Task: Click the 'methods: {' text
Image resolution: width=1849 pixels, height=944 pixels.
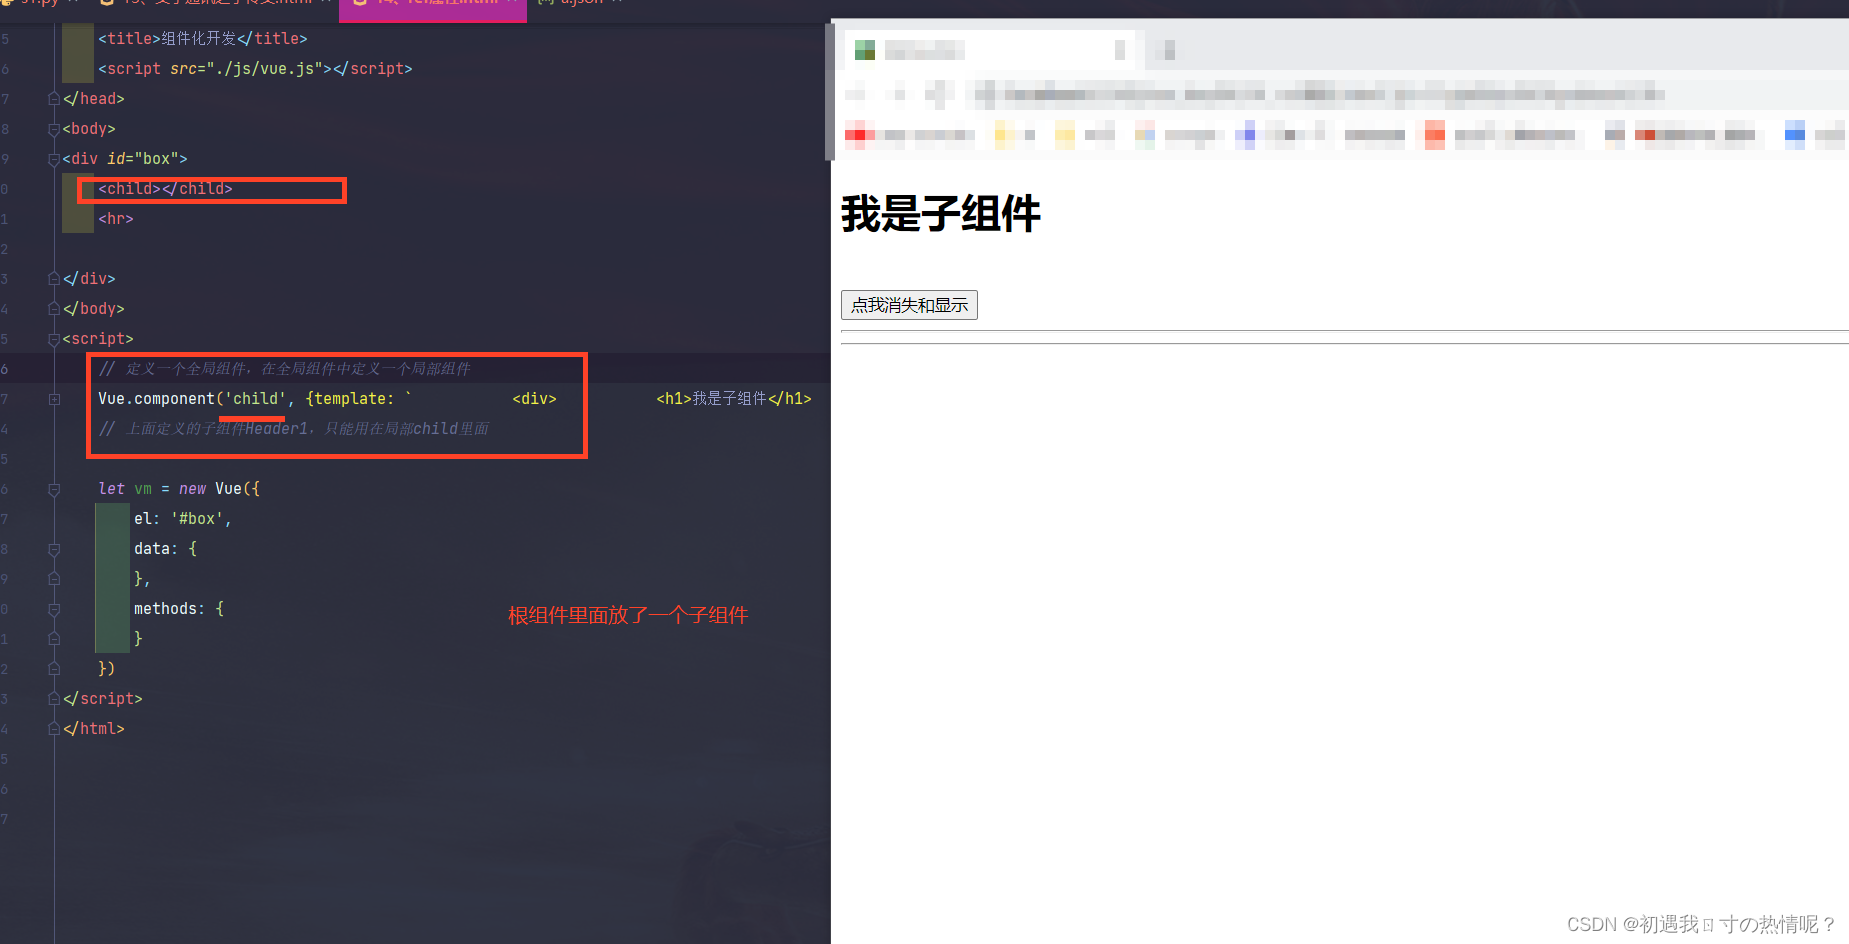Action: tap(179, 608)
